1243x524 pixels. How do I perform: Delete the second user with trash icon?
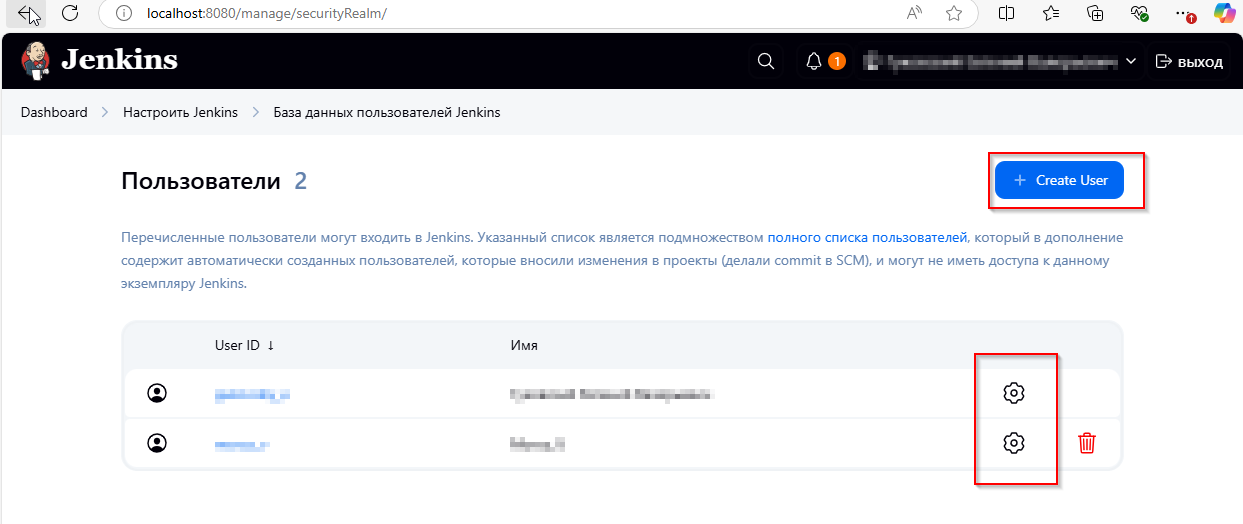pyautogui.click(x=1087, y=442)
